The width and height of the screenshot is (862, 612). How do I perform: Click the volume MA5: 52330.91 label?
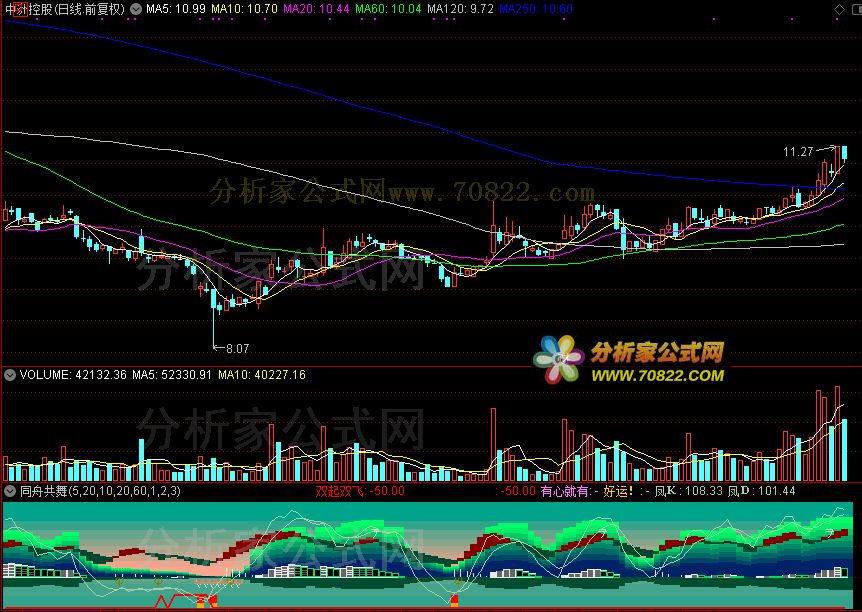point(172,375)
